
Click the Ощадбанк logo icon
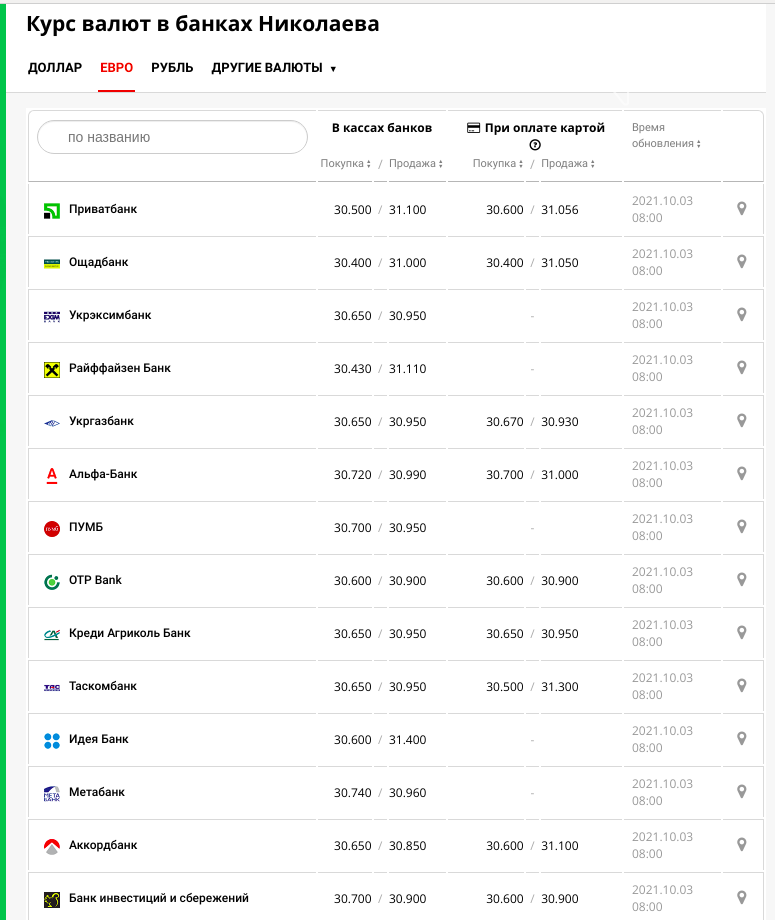[52, 263]
